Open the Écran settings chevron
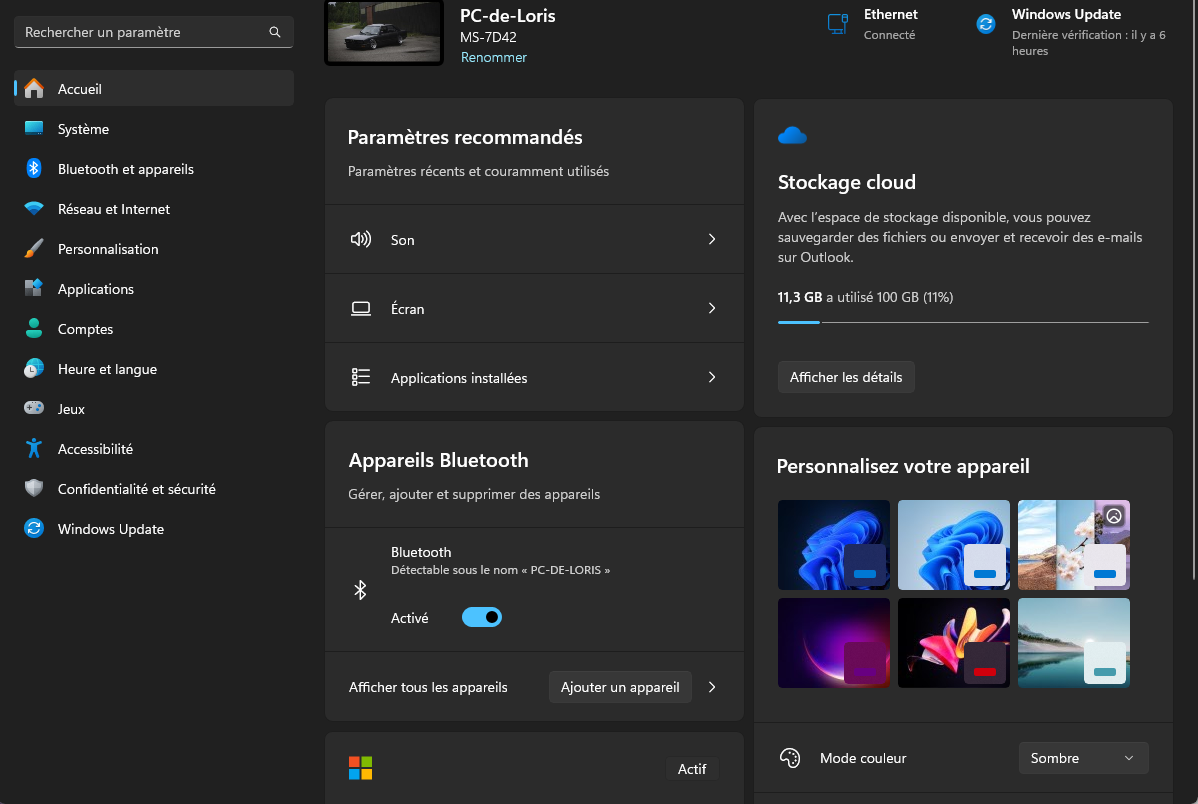1198x804 pixels. [711, 308]
